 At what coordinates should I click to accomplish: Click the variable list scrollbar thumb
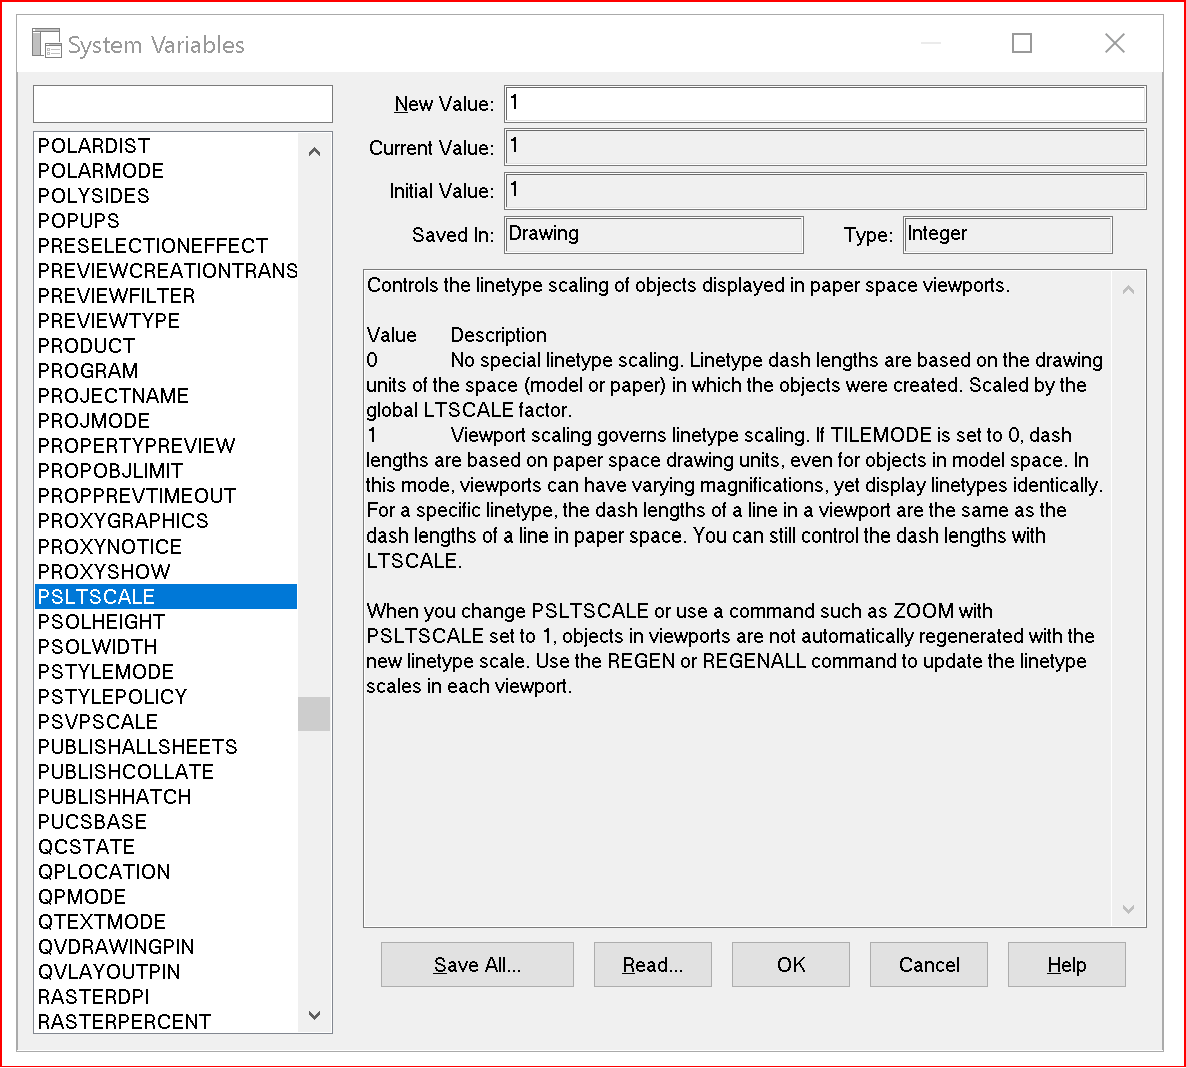coord(314,714)
